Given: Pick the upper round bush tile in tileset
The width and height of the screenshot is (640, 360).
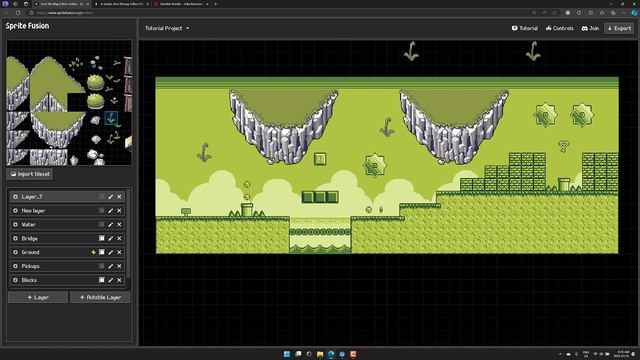Looking at the screenshot, I should [x=96, y=82].
